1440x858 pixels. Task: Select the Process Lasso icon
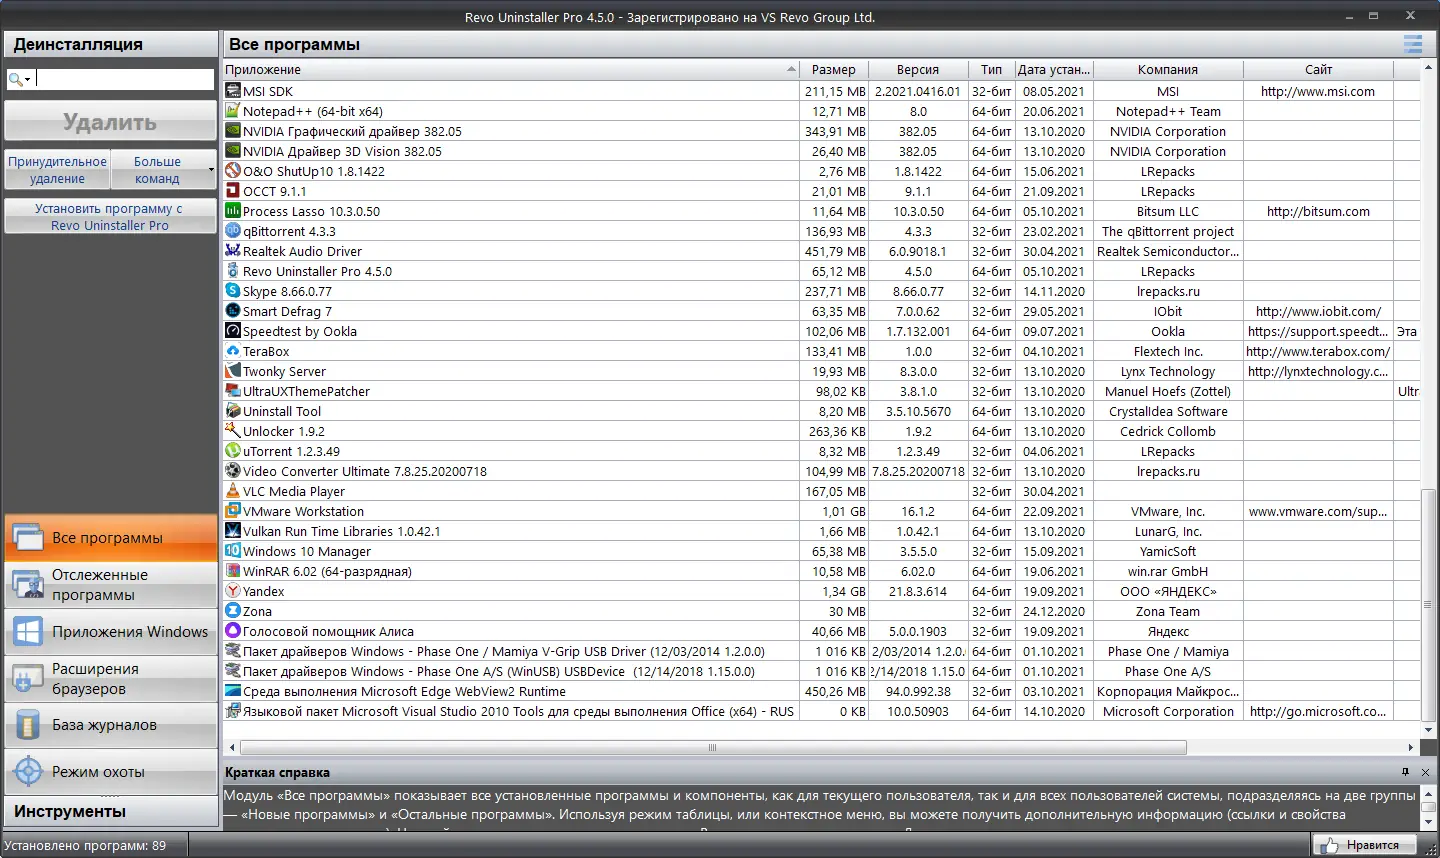[x=233, y=211]
